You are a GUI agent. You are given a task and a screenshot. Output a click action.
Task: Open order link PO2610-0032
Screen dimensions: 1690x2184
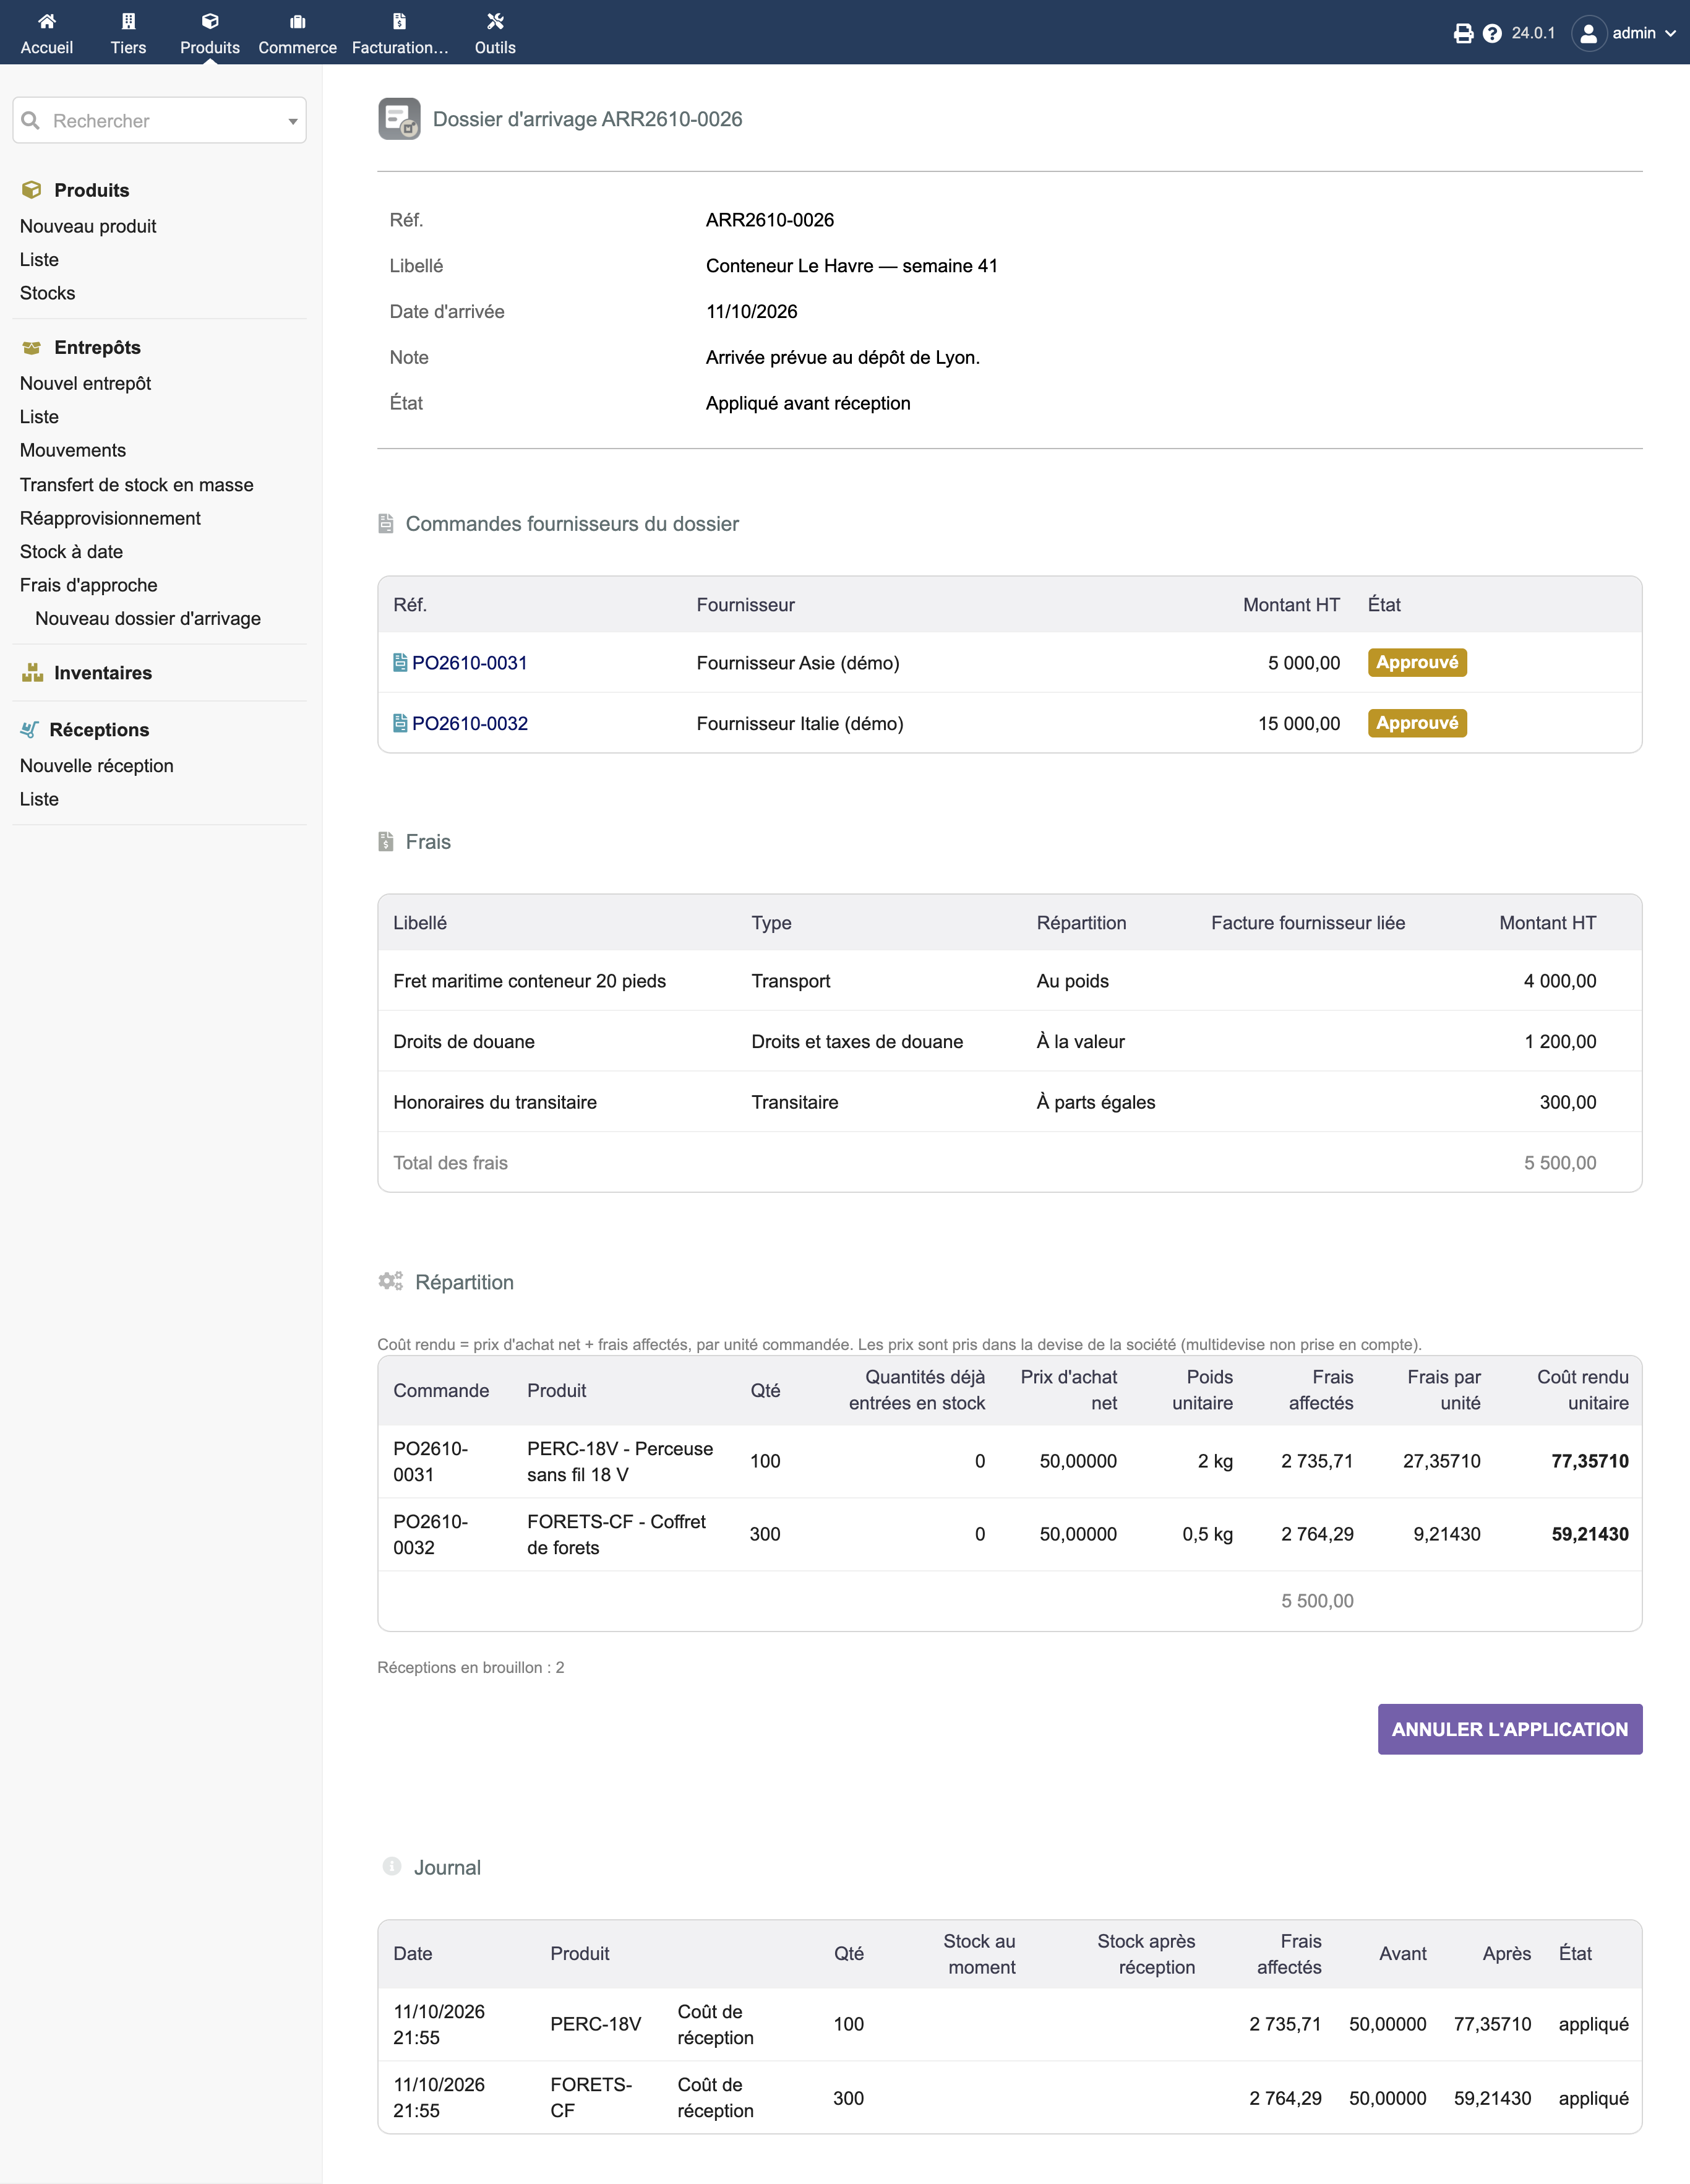tap(470, 723)
